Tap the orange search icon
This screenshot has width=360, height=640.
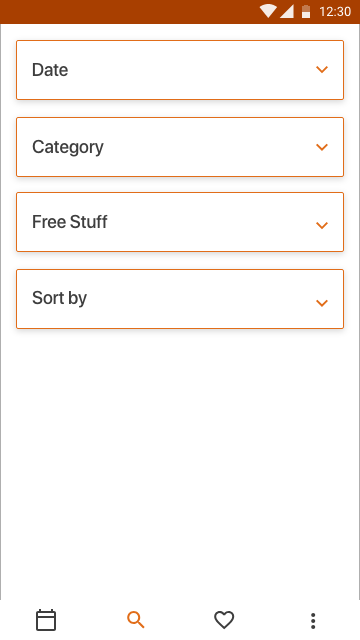(136, 620)
